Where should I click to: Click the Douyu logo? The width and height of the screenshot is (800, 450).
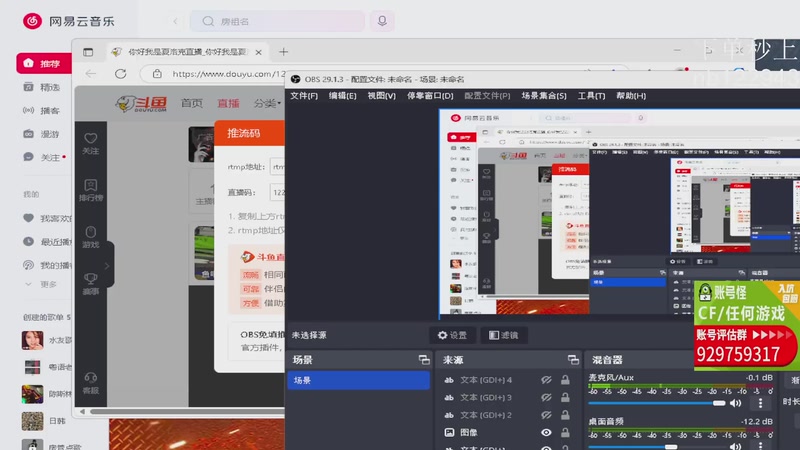pos(141,103)
